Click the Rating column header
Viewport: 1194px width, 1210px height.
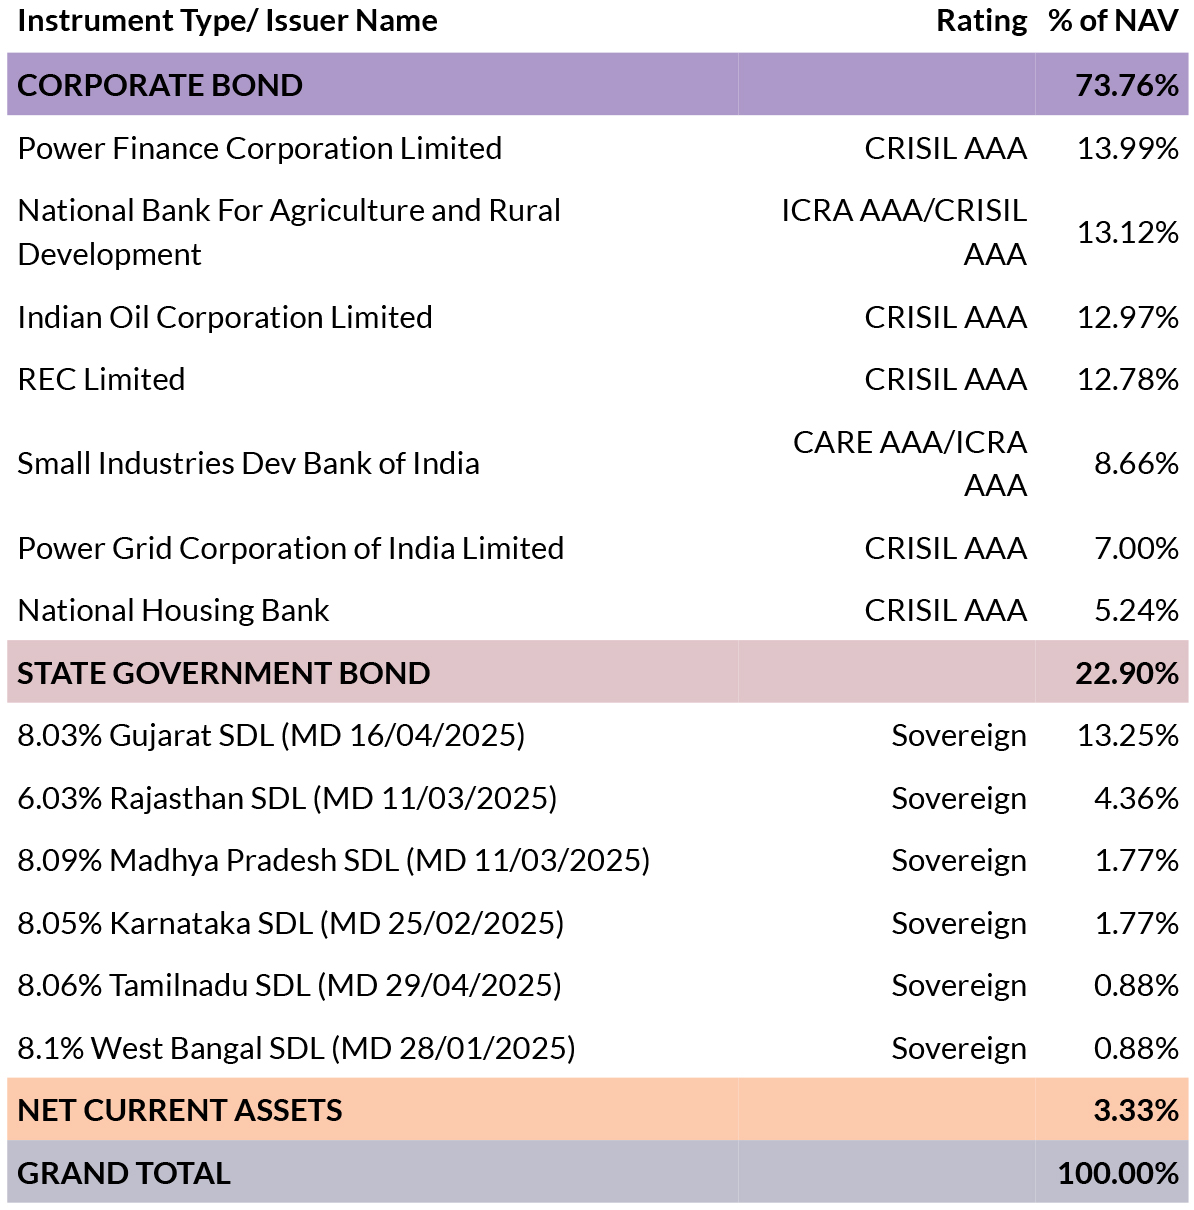point(981,21)
